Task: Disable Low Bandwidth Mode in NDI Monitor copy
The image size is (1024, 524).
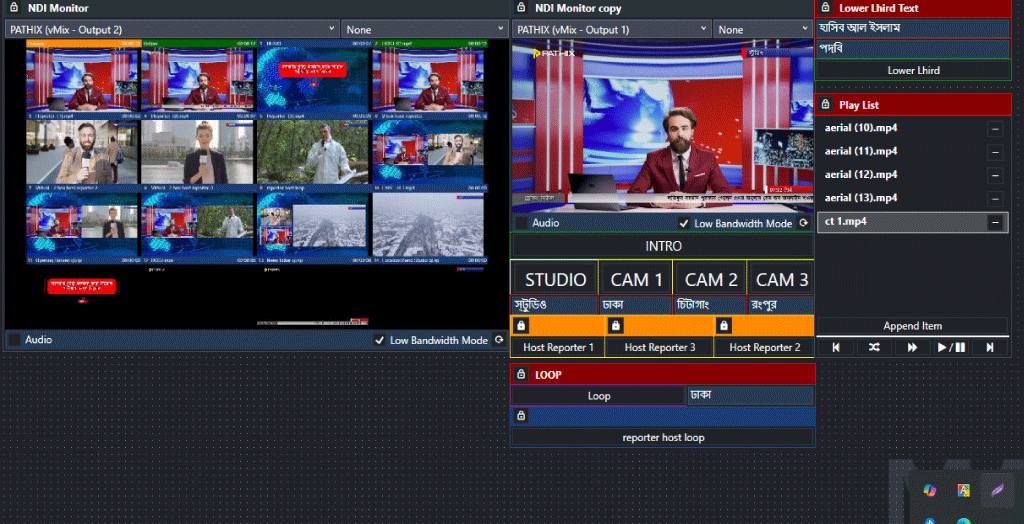Action: click(684, 224)
